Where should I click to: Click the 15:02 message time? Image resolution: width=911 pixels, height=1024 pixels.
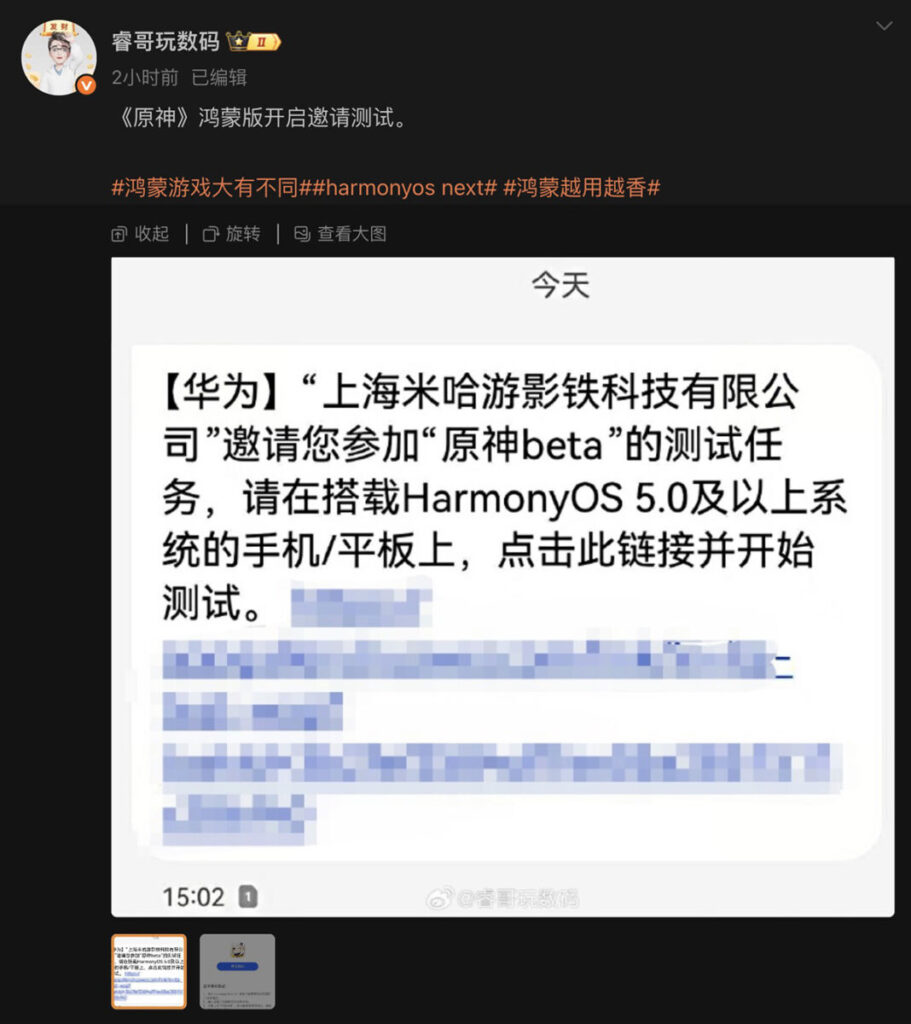(193, 897)
